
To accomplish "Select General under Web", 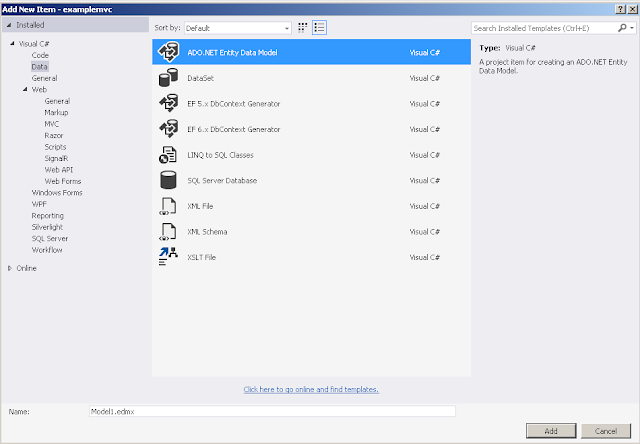I will coord(57,101).
